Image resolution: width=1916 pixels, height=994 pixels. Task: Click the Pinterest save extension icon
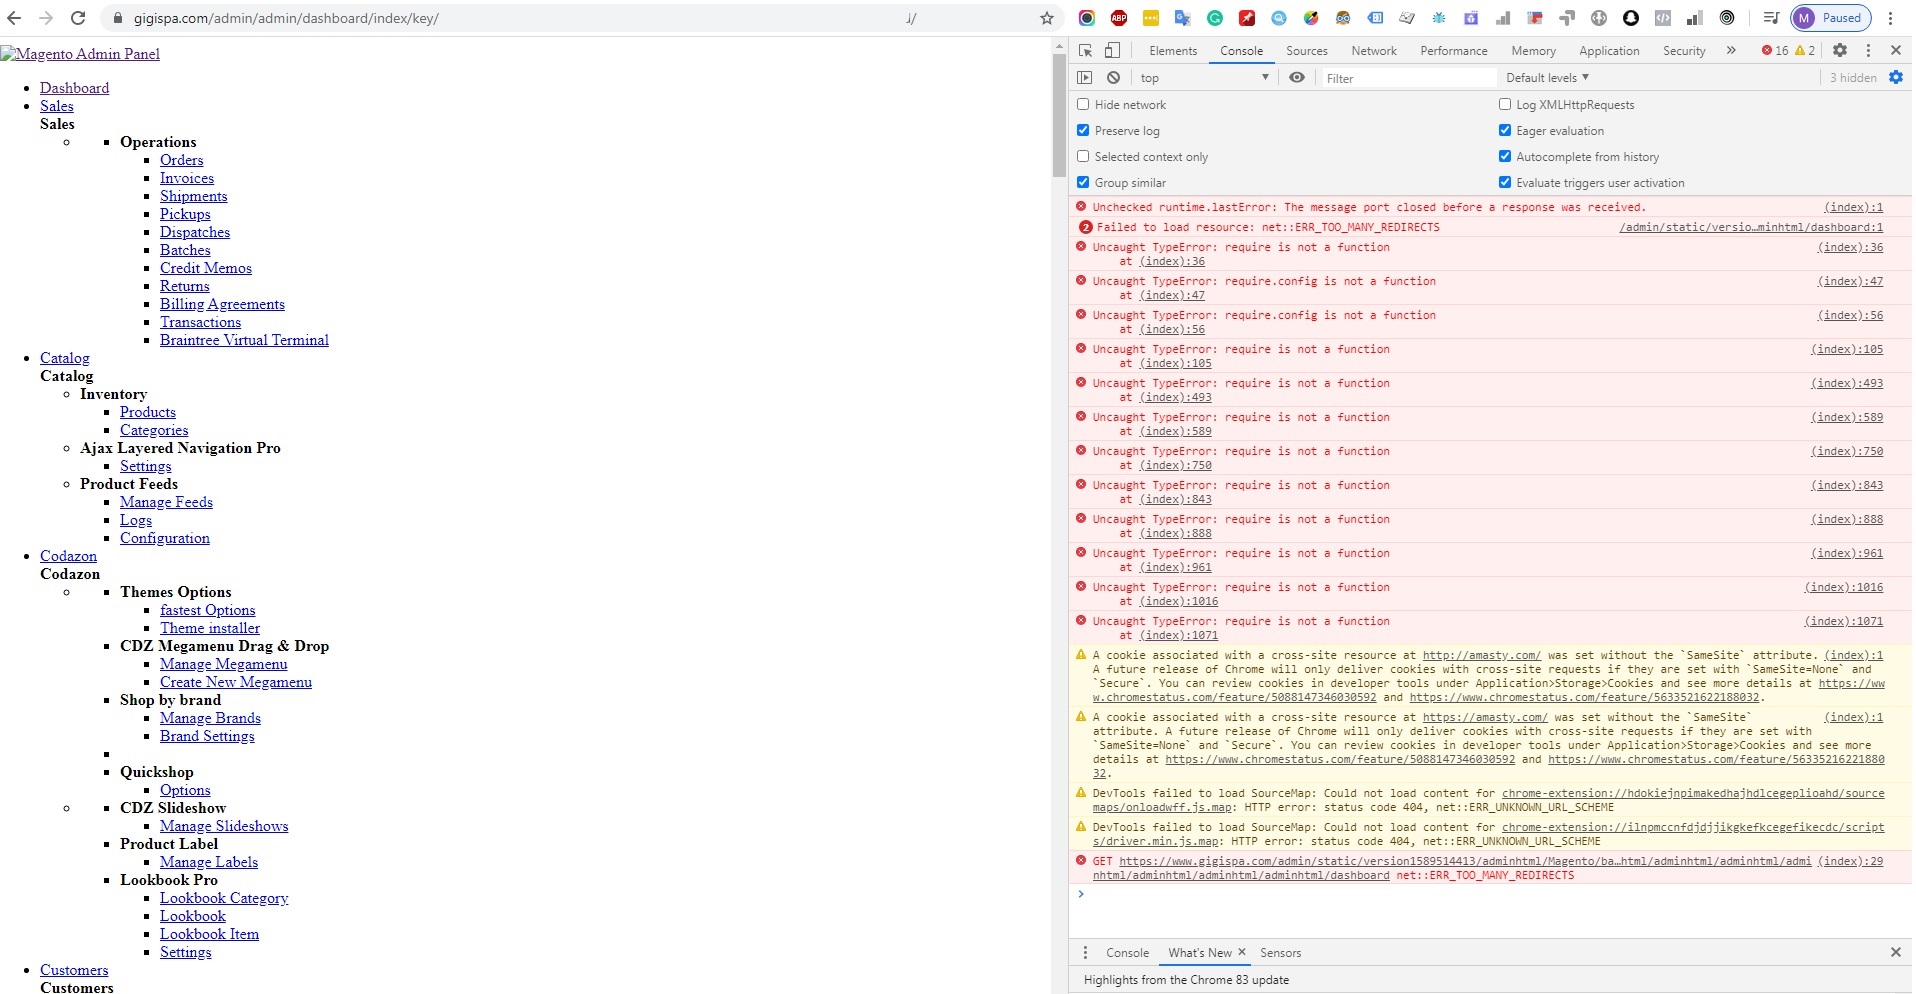[1245, 18]
